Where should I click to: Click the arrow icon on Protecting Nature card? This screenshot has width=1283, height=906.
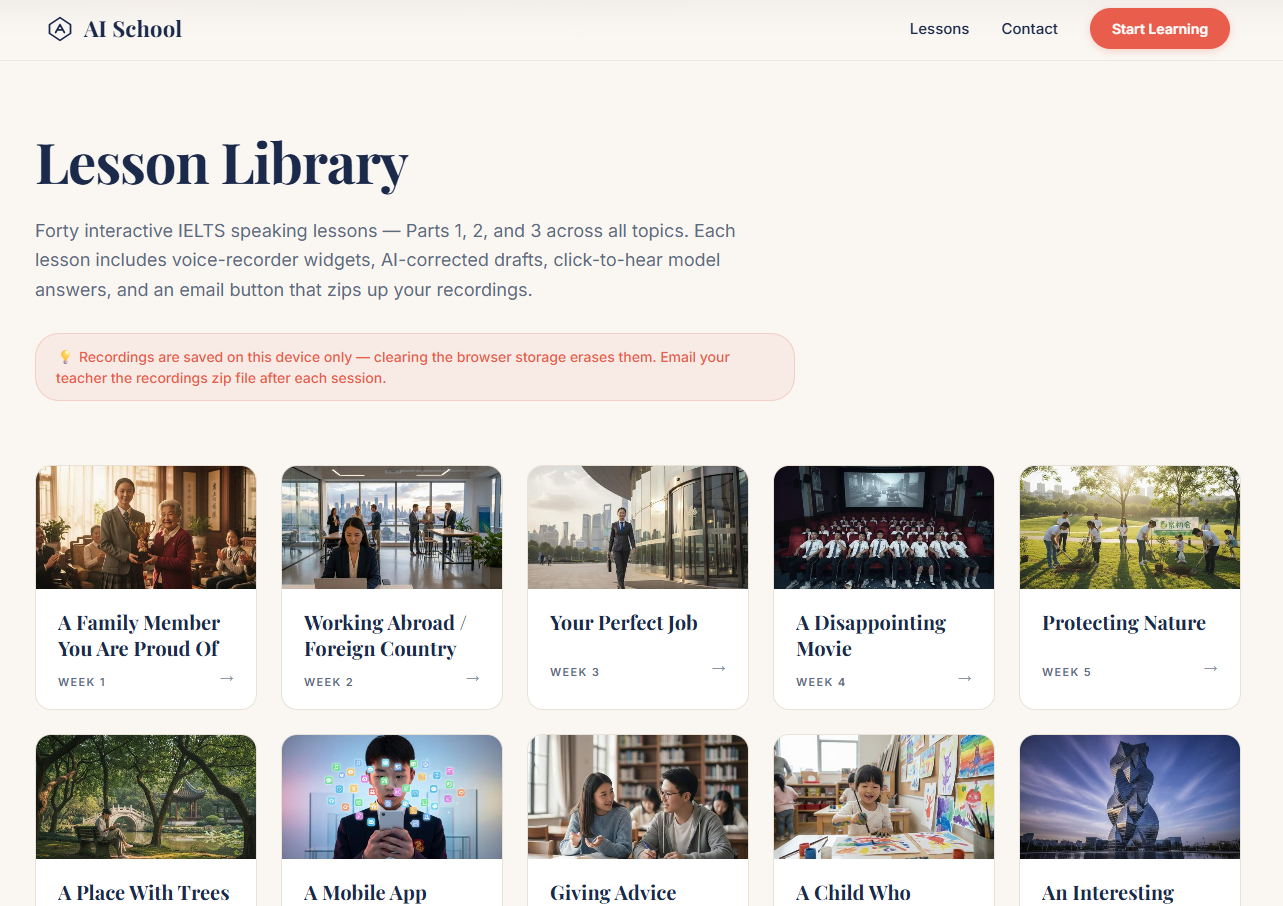click(1211, 668)
